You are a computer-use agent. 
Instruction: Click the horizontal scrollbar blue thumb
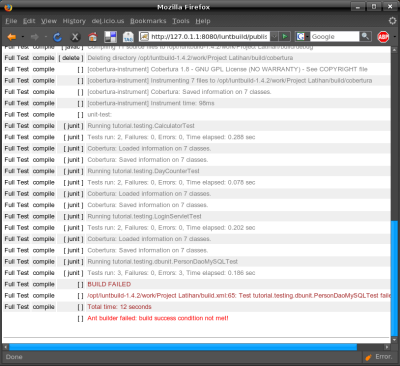[x=183, y=347]
